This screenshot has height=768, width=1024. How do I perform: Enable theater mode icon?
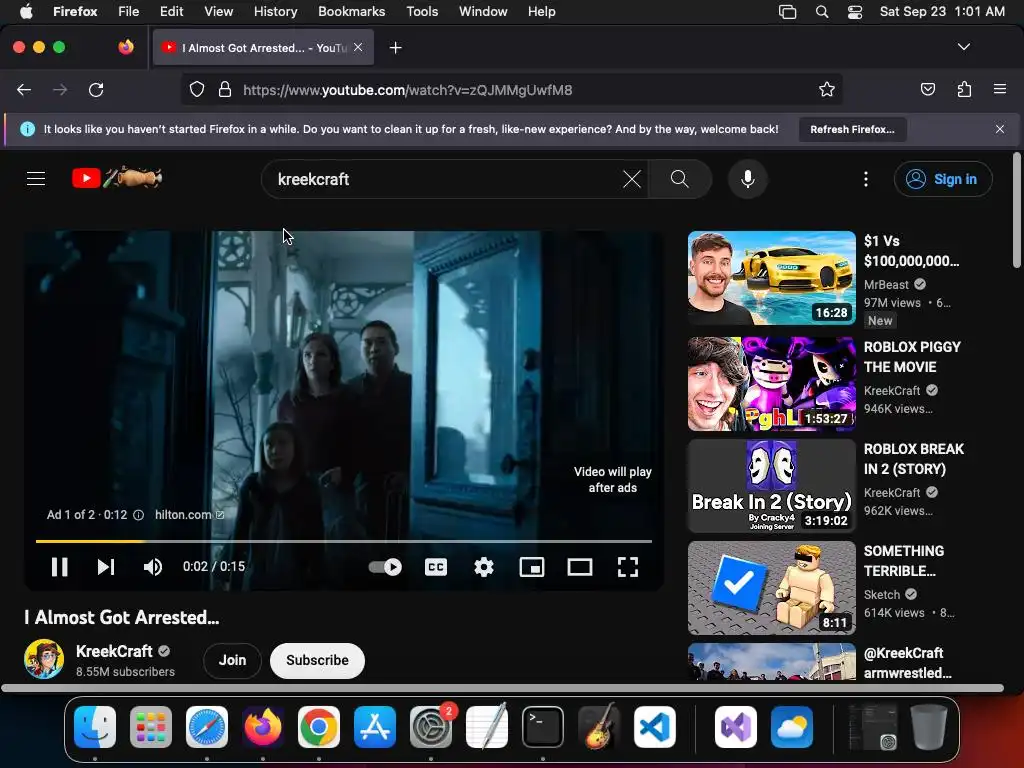tap(580, 567)
